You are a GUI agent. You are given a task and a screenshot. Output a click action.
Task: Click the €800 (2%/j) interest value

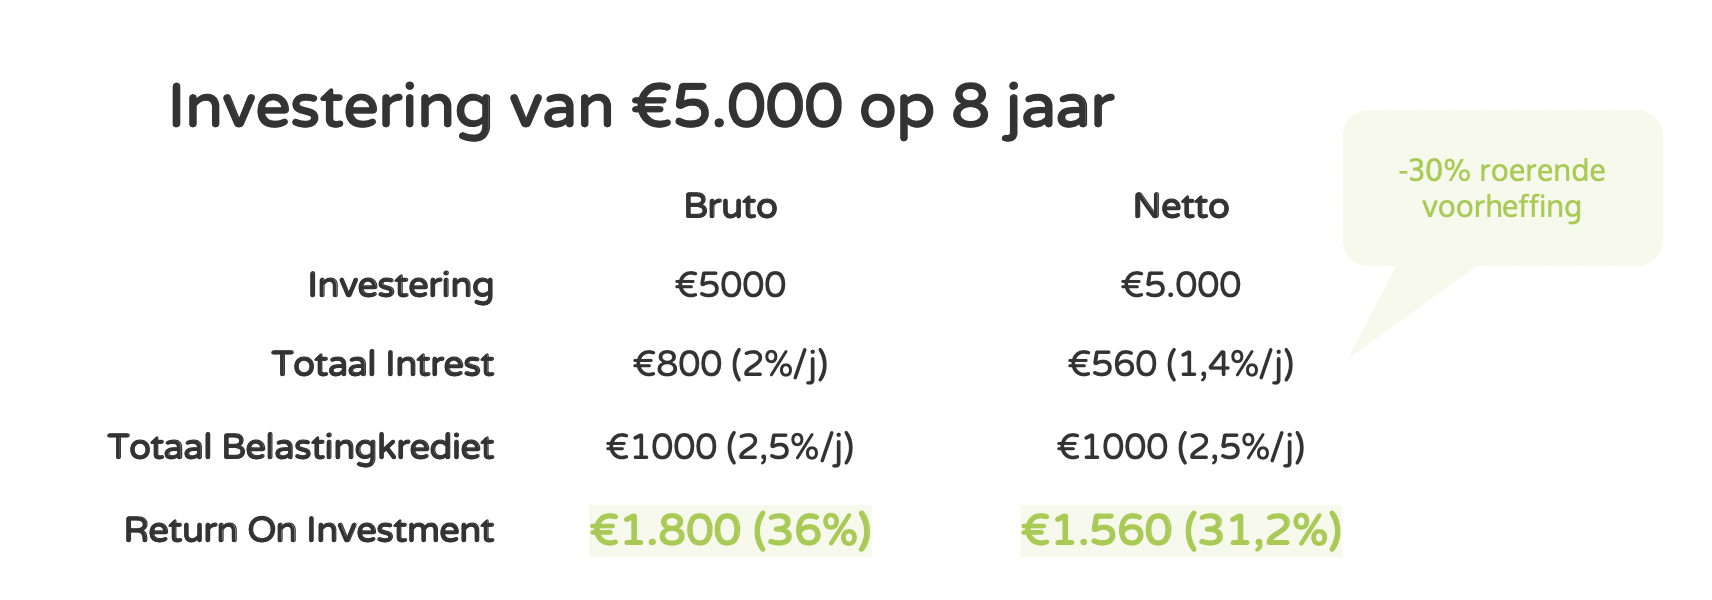(x=730, y=364)
